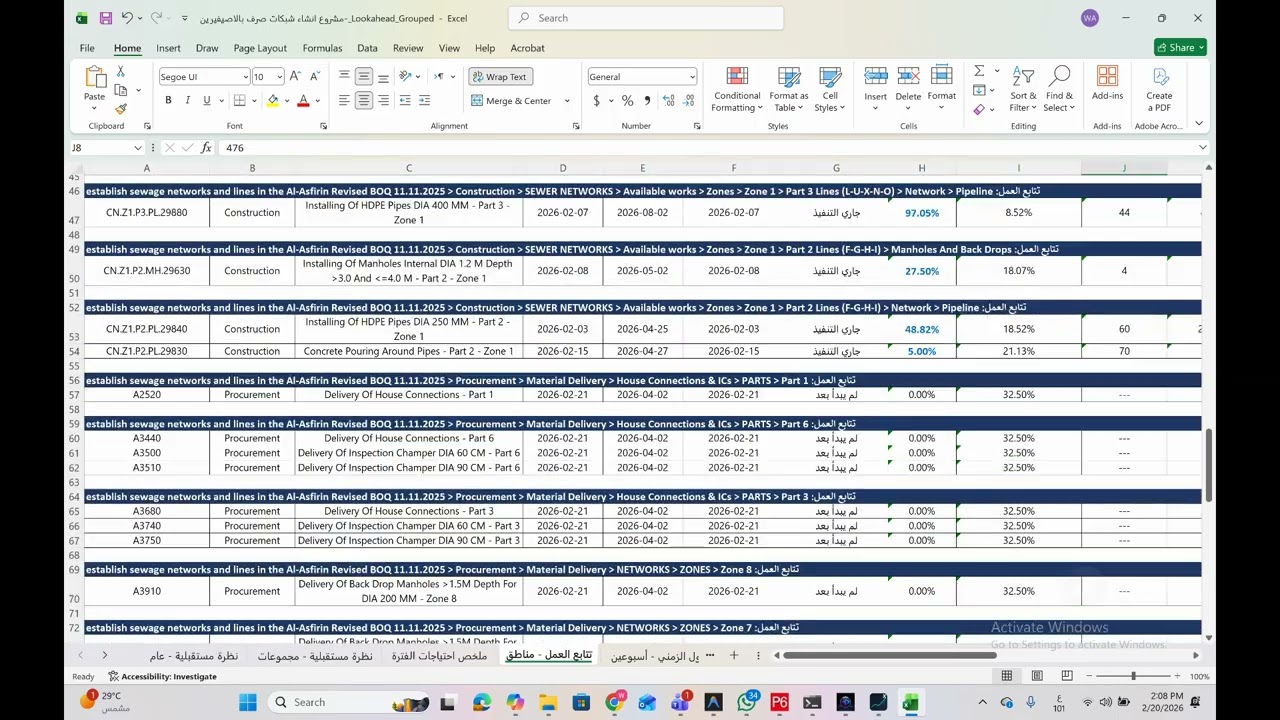Screen dimensions: 1280x720
Task: Increase decimal places
Action: 669,101
